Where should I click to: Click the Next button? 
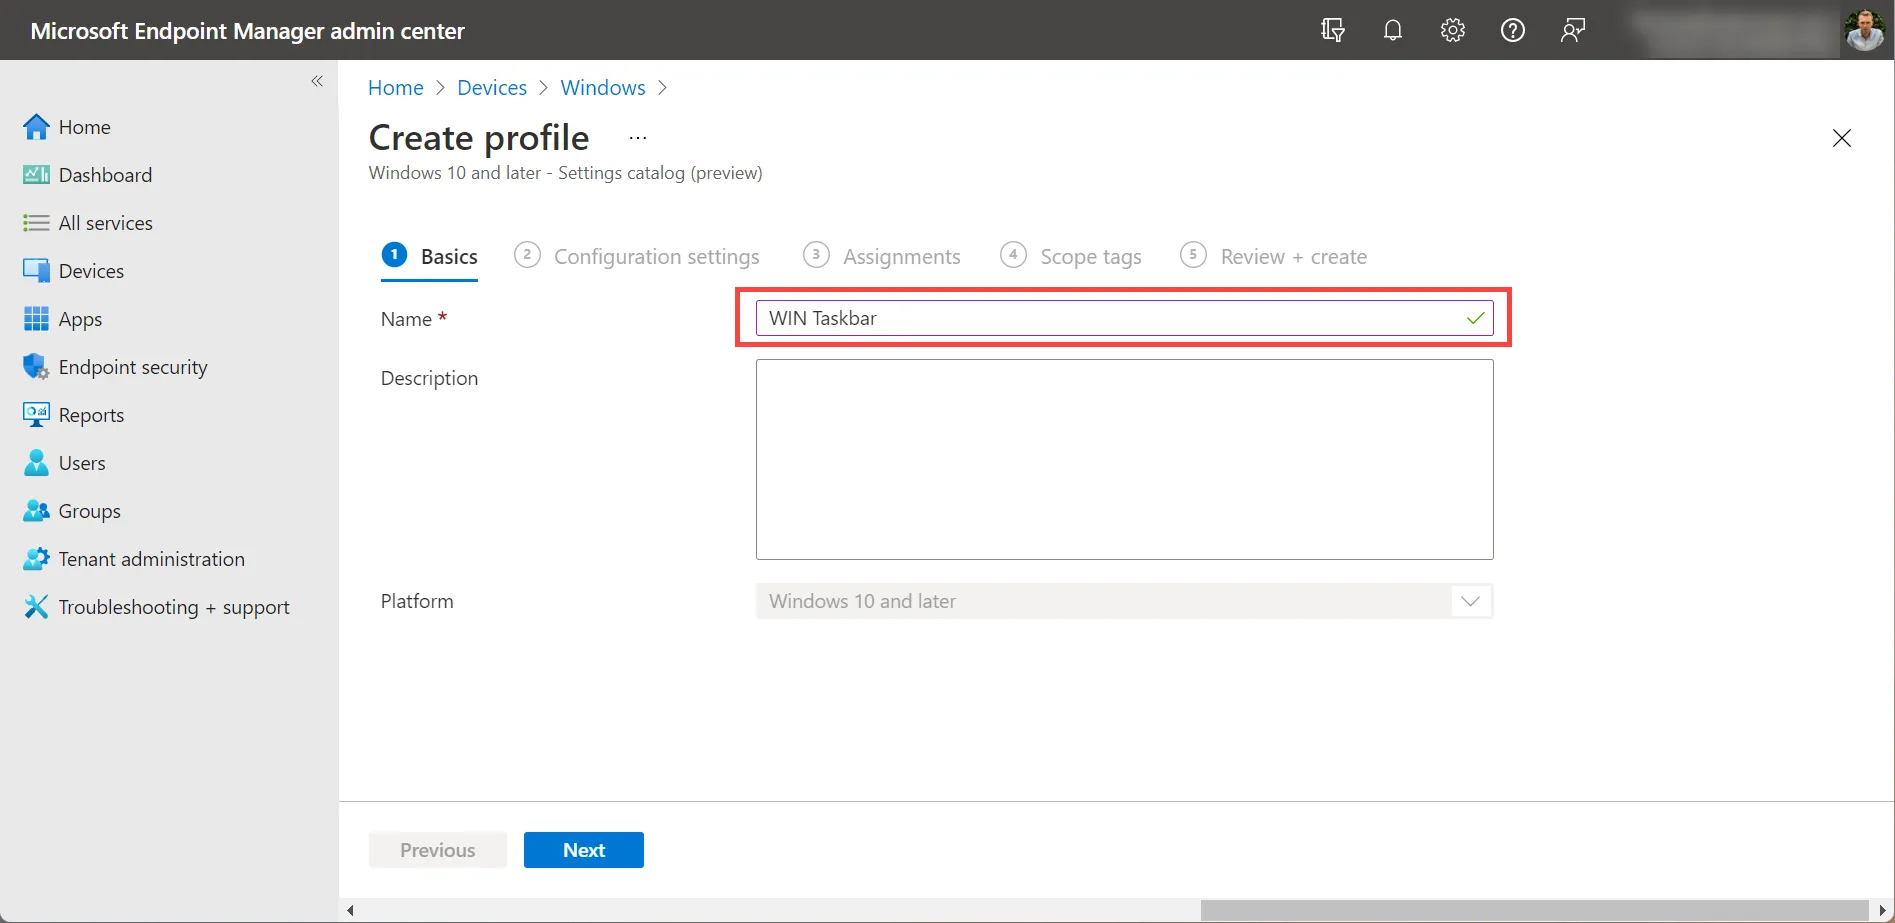coord(584,850)
